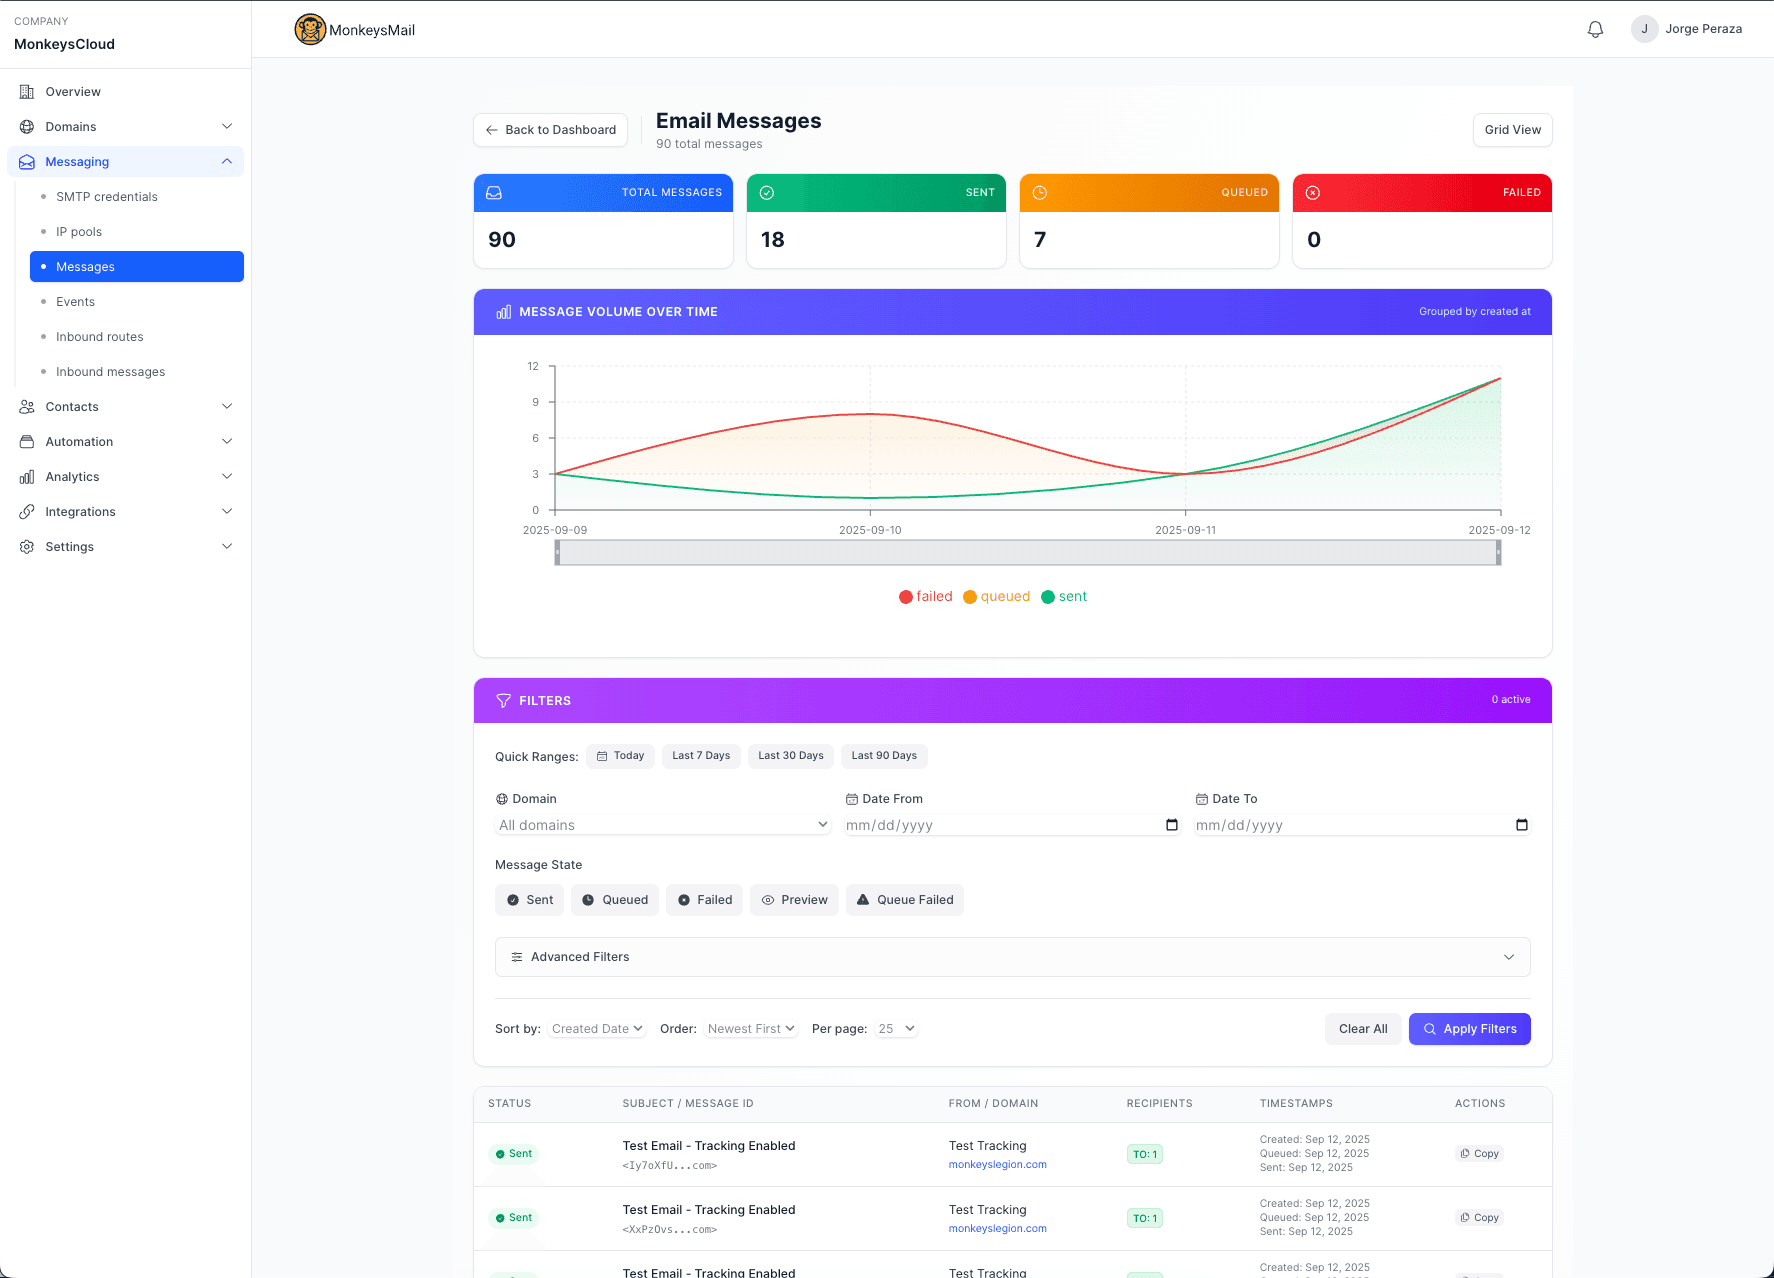Click the Date To calendar picker icon

(x=1521, y=825)
